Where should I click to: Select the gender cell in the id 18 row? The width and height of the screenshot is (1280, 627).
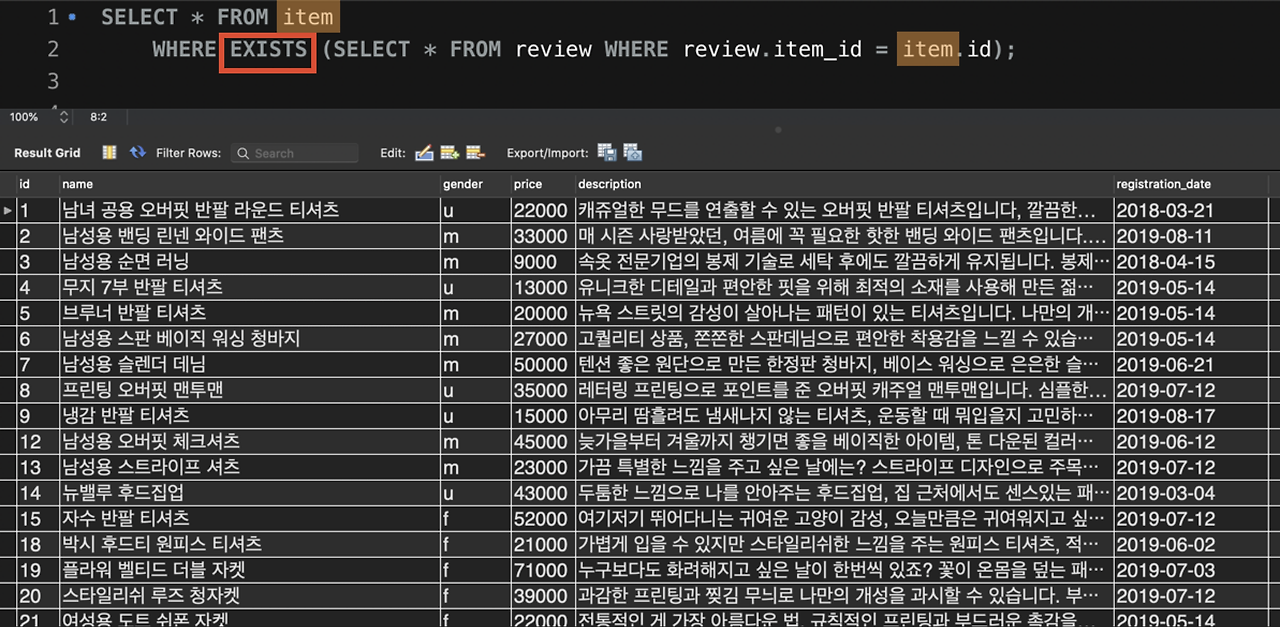[475, 544]
